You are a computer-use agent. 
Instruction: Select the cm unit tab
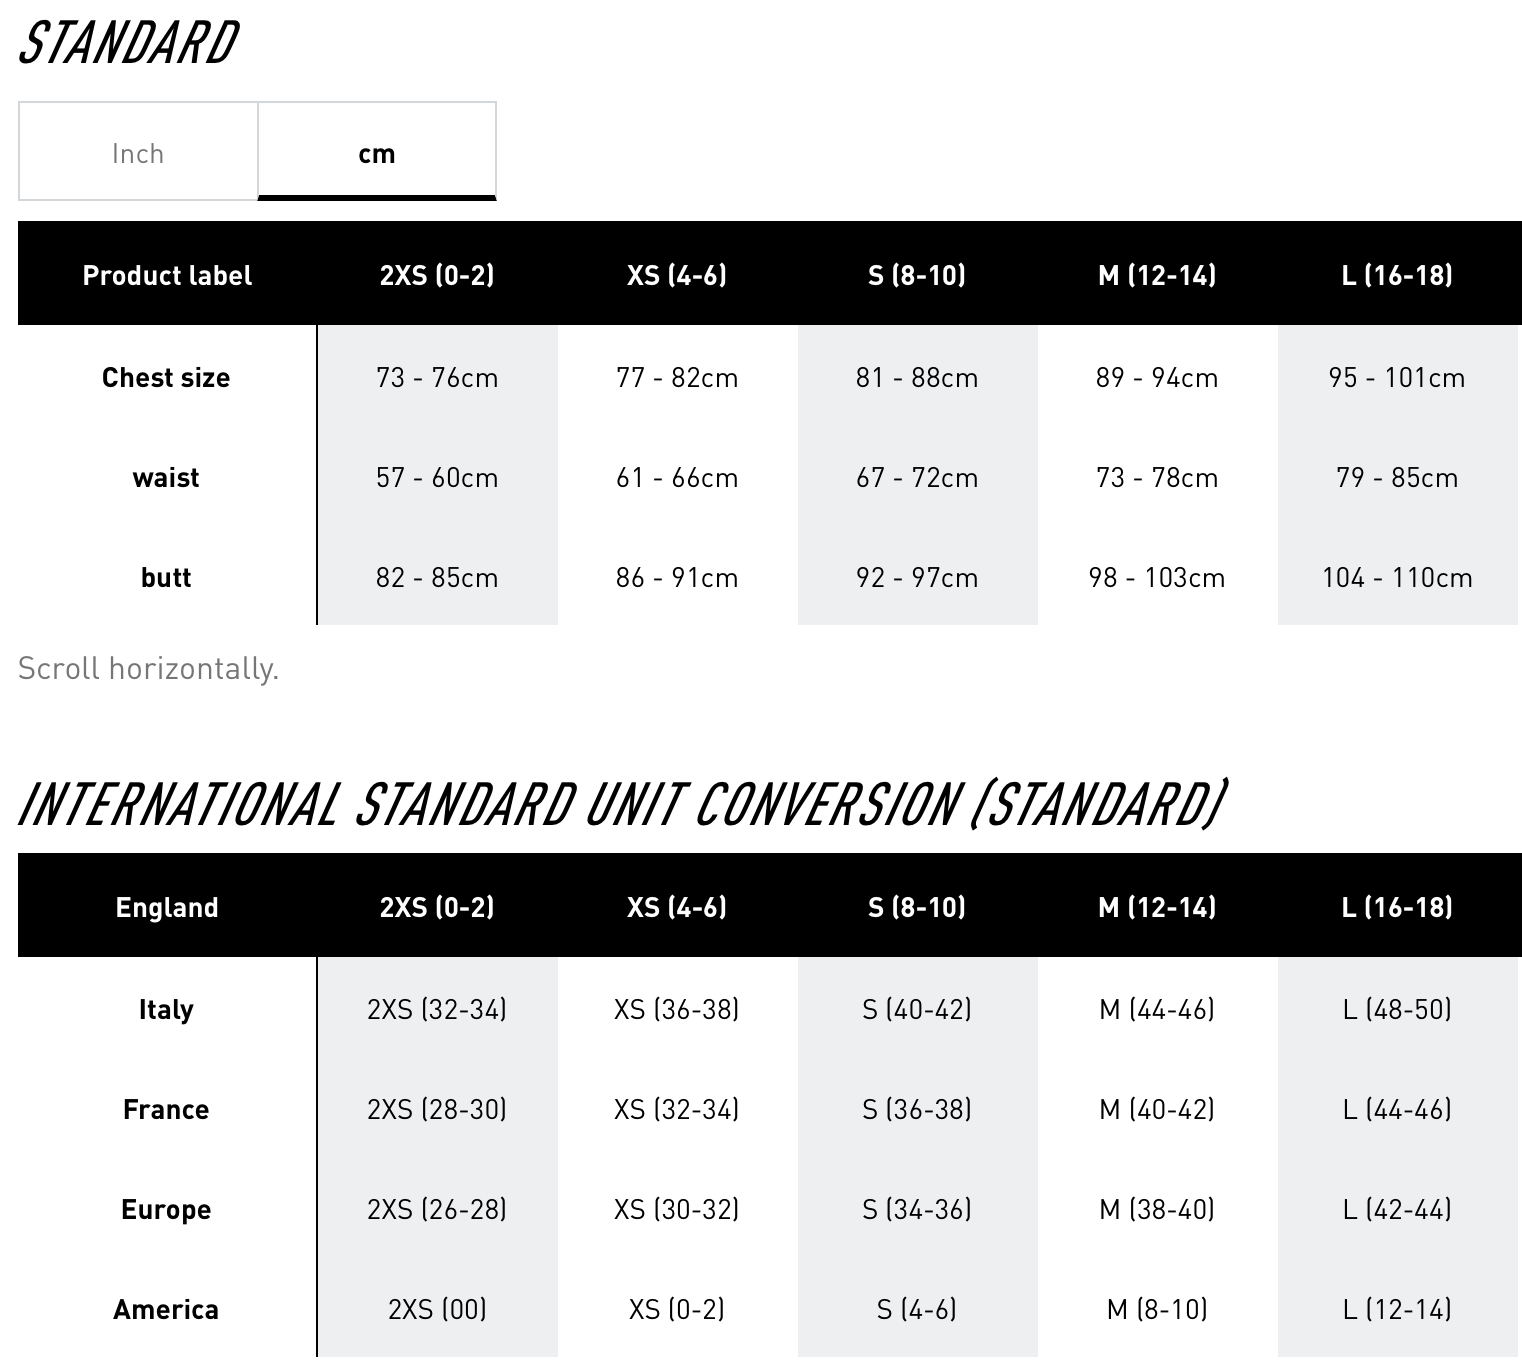point(377,152)
